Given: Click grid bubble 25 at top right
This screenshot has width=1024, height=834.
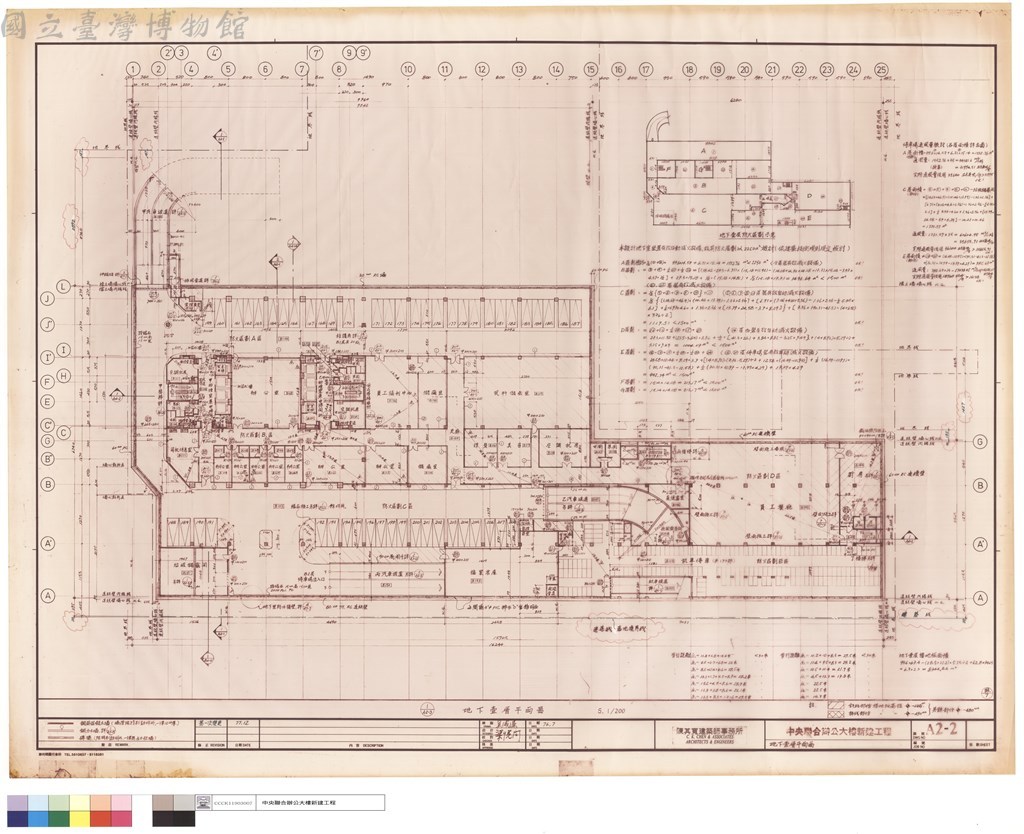Looking at the screenshot, I should pos(882,69).
